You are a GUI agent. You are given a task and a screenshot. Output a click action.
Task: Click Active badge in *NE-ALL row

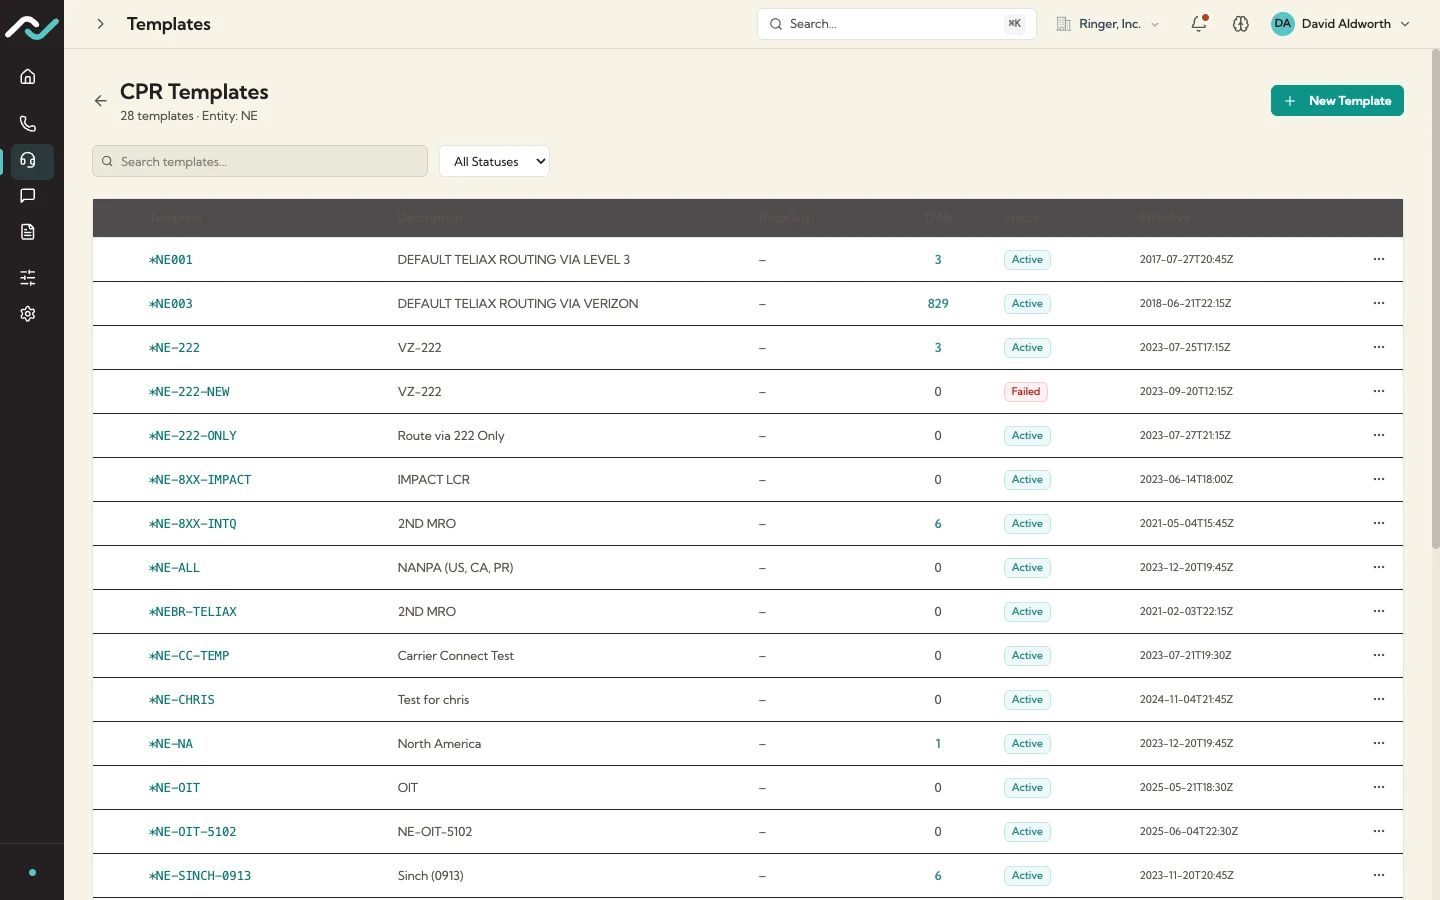[1027, 568]
